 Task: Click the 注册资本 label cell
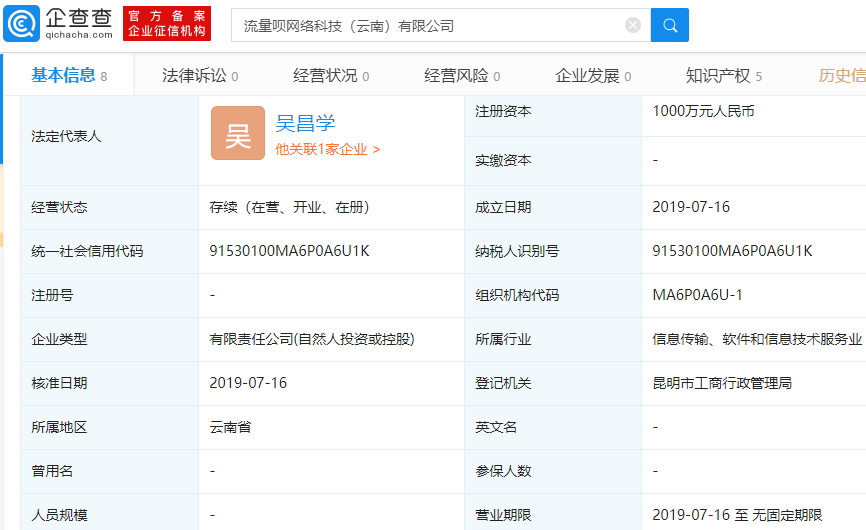(x=553, y=116)
